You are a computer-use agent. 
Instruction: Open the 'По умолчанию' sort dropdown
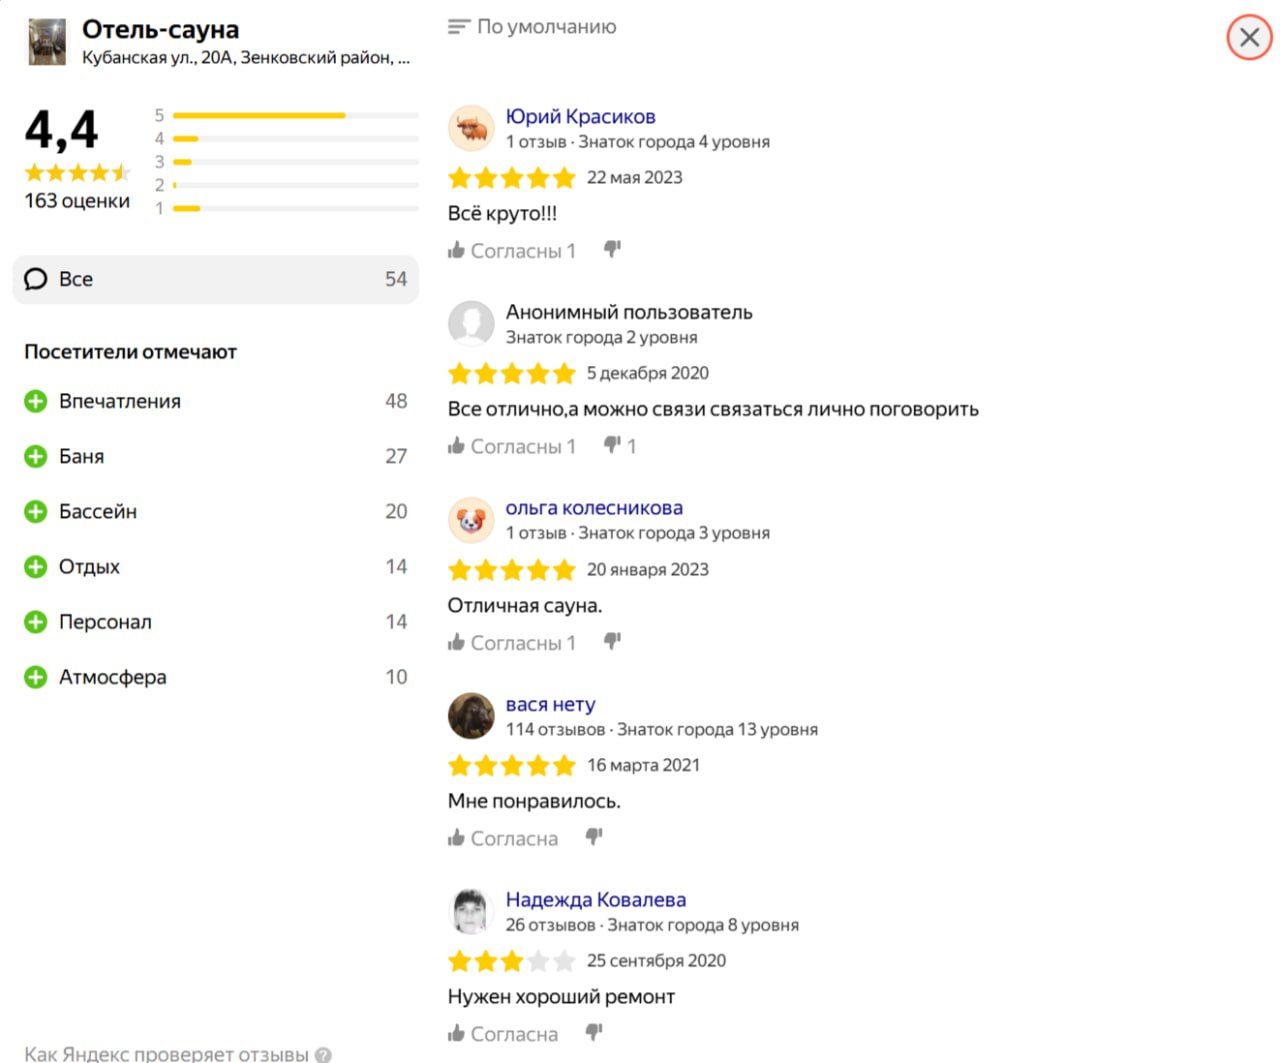532,27
